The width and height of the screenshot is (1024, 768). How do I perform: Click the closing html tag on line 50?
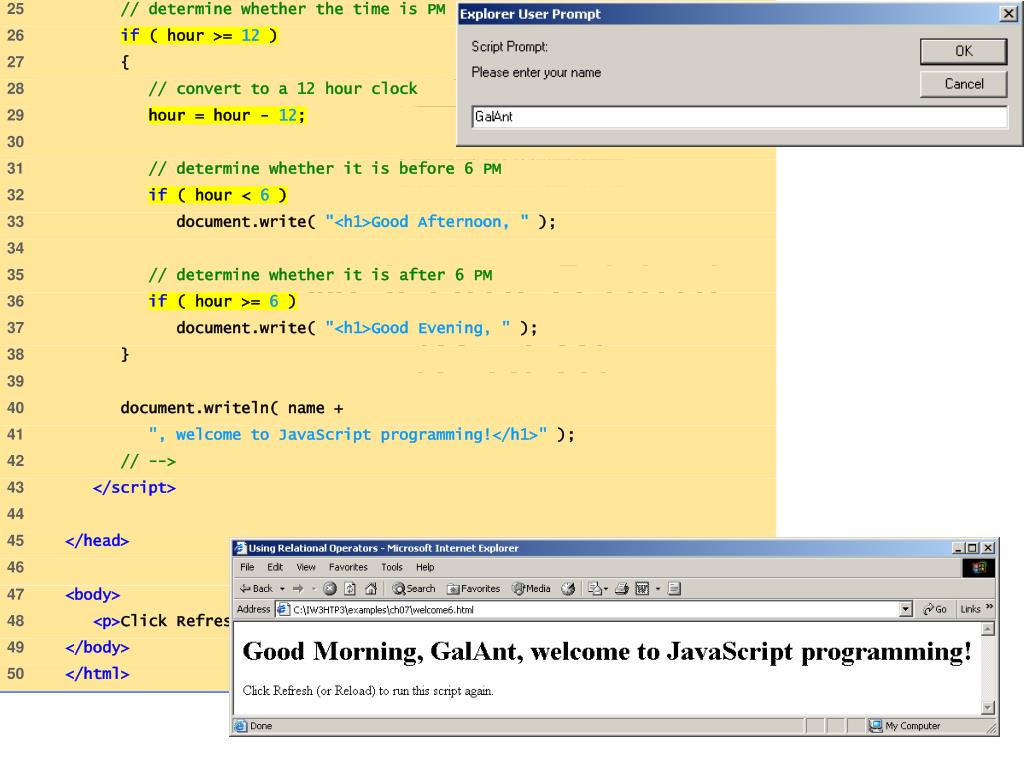97,673
